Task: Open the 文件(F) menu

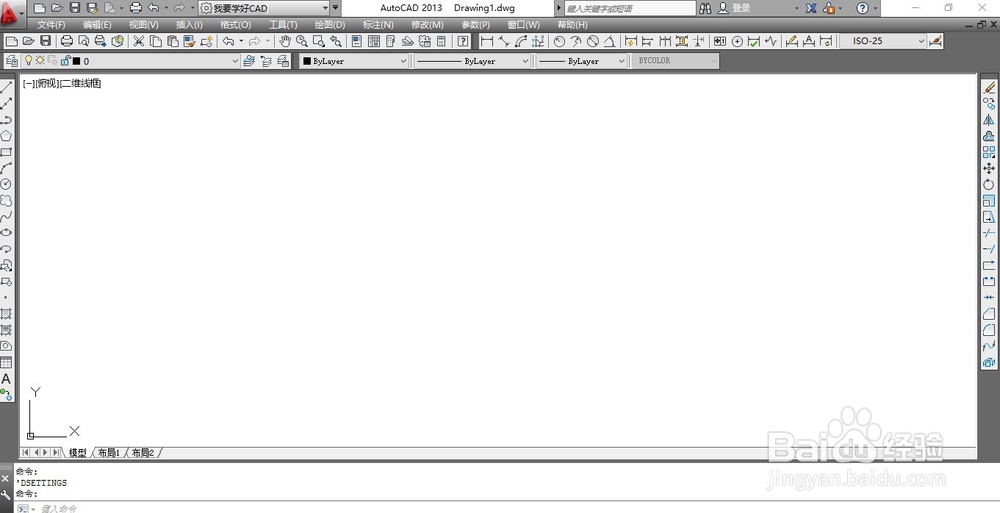Action: pyautogui.click(x=51, y=25)
